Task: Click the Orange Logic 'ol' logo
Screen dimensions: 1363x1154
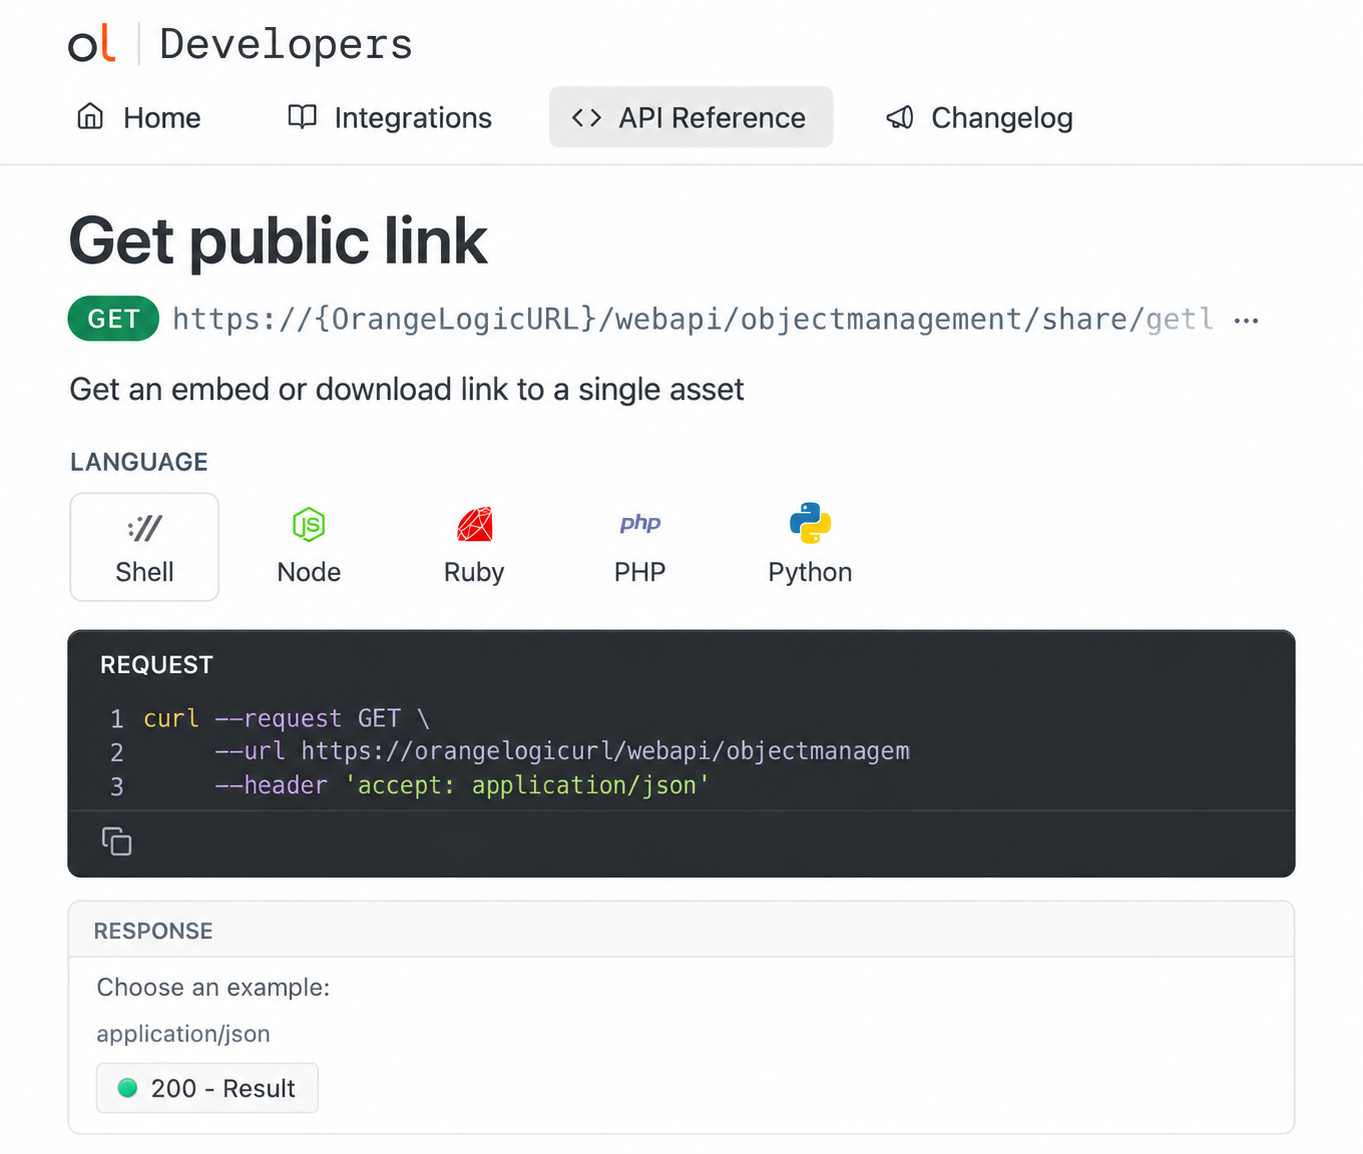Action: tap(91, 44)
